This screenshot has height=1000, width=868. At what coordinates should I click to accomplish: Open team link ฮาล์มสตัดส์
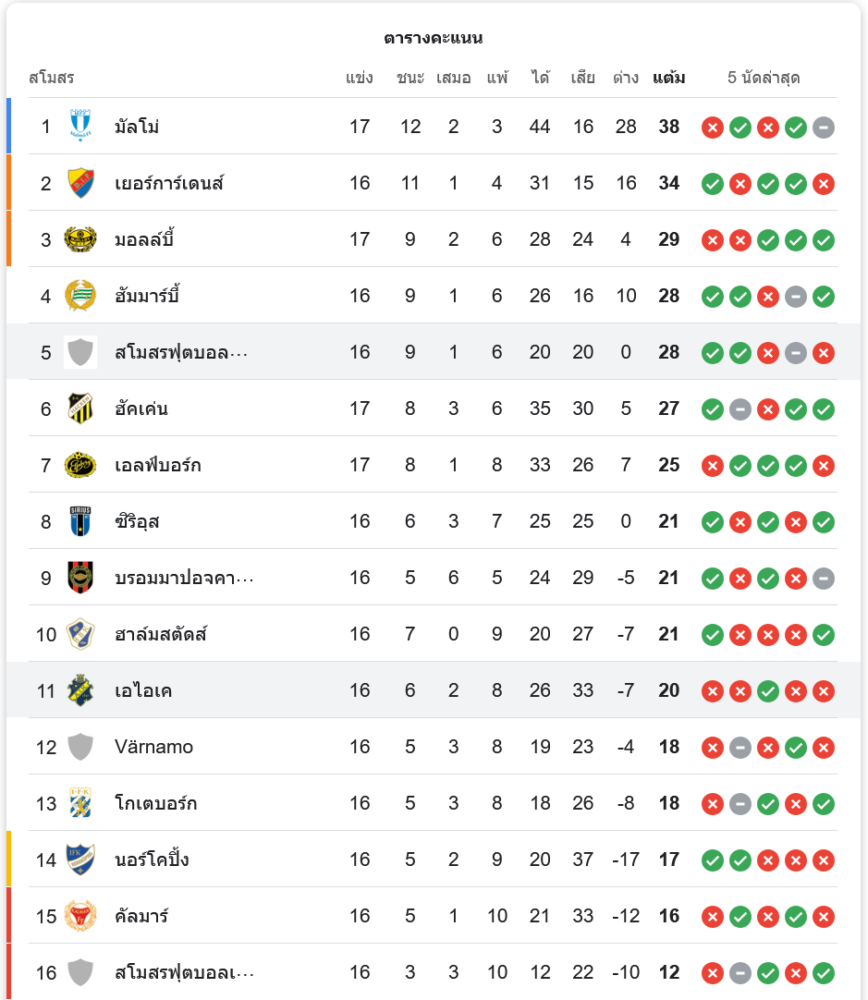pyautogui.click(x=161, y=634)
